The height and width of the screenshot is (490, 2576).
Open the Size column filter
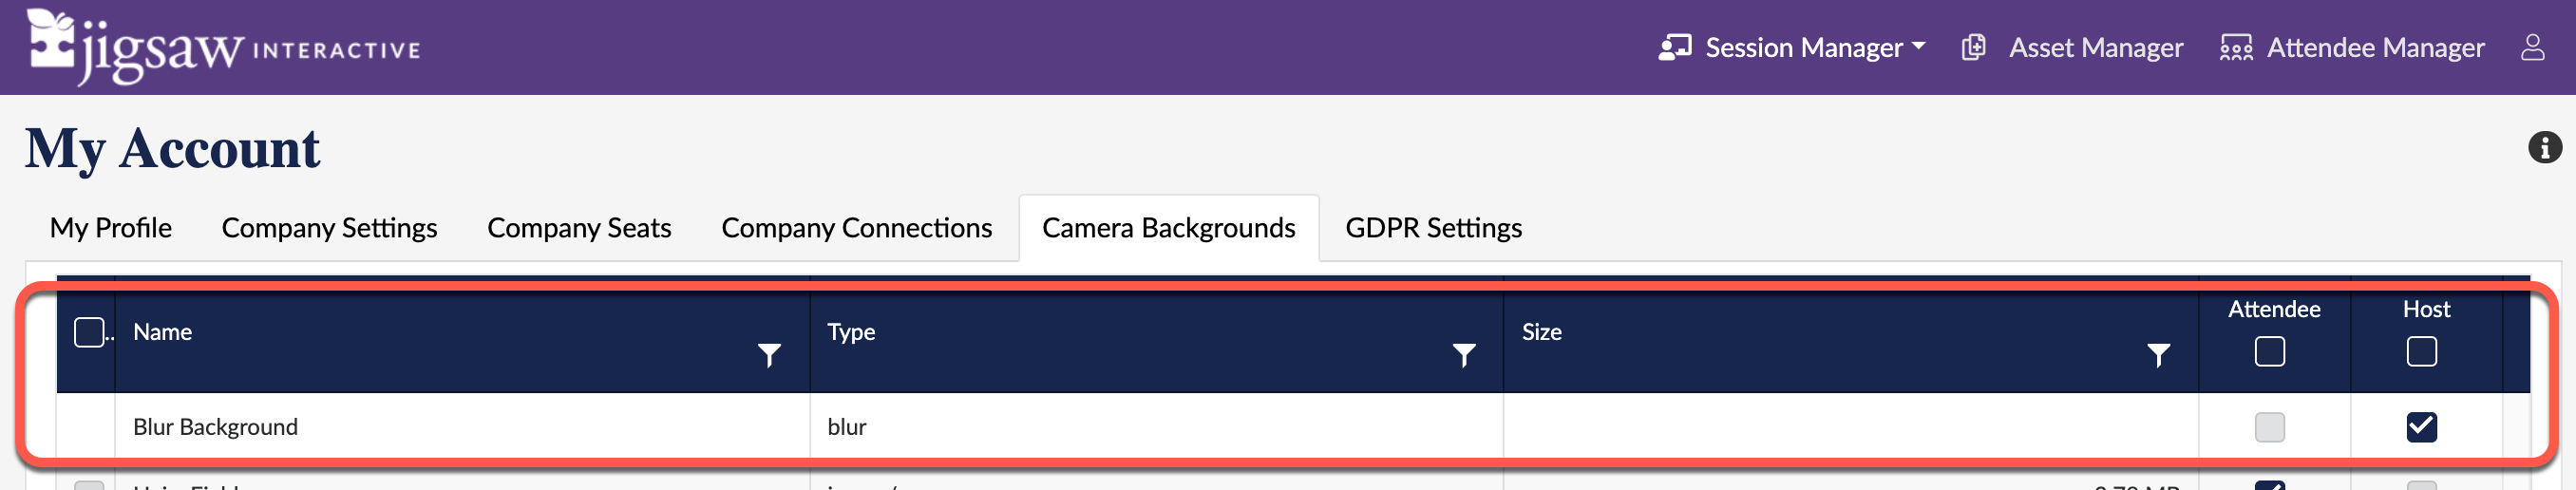pyautogui.click(x=2158, y=355)
